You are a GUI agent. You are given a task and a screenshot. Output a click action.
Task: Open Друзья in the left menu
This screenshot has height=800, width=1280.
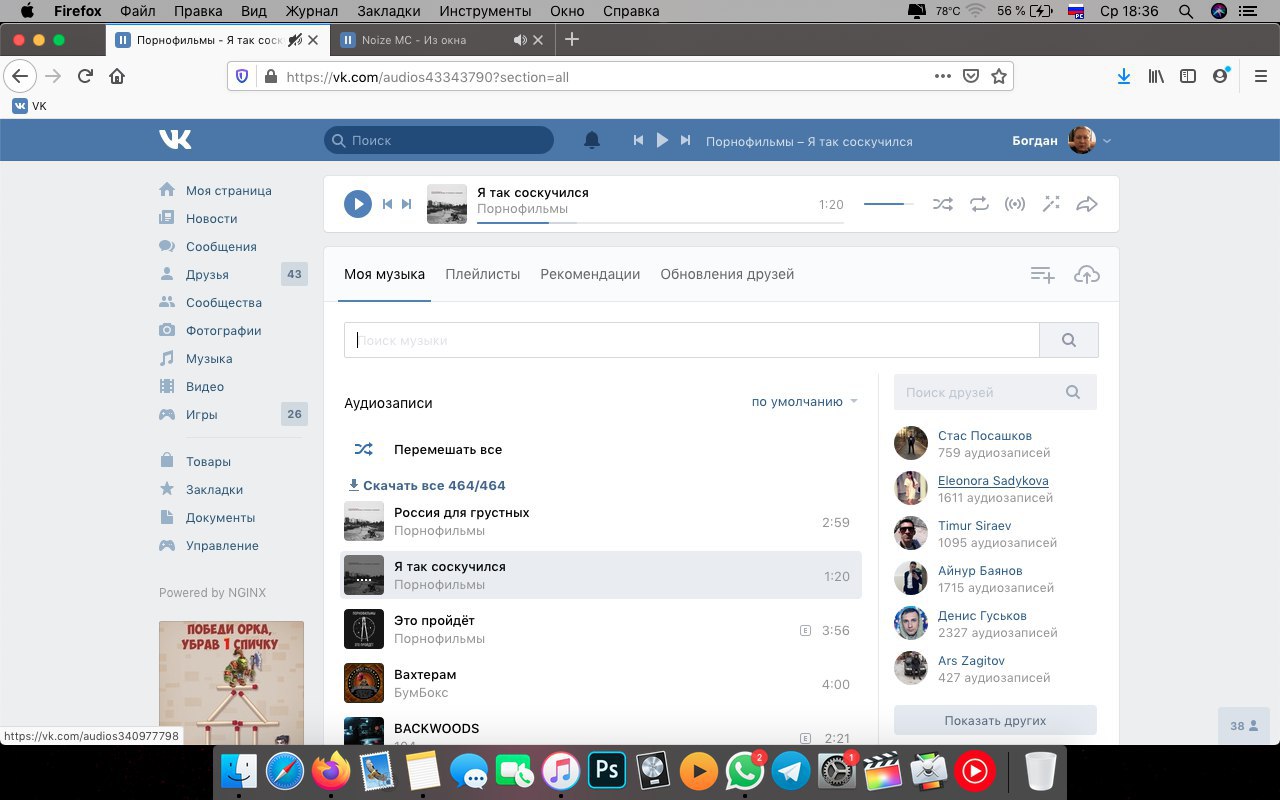tap(207, 274)
